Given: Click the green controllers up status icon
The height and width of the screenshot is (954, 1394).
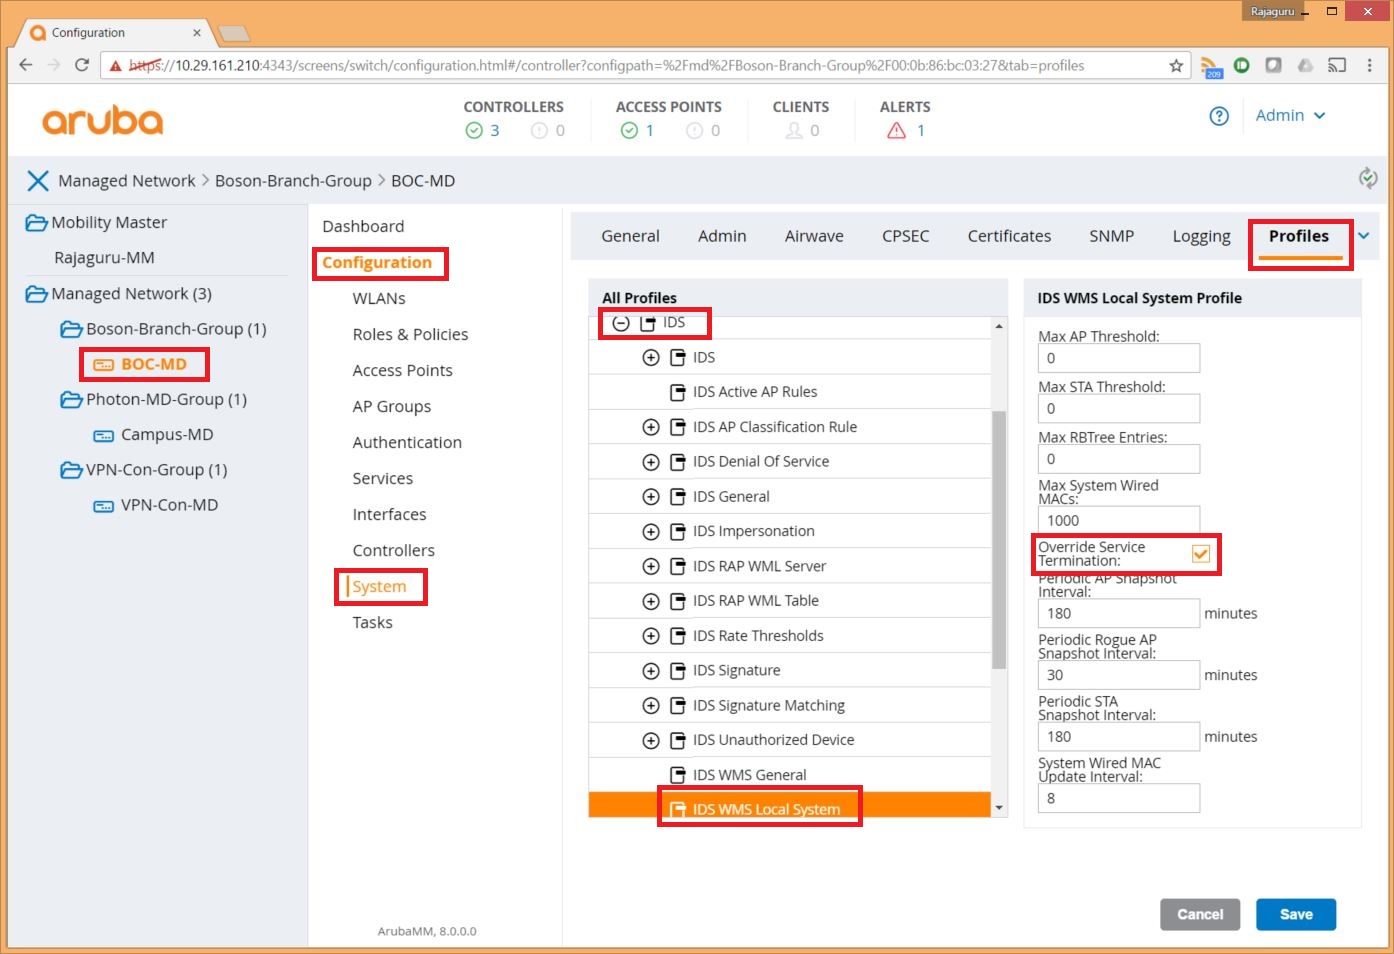Looking at the screenshot, I should pyautogui.click(x=474, y=131).
